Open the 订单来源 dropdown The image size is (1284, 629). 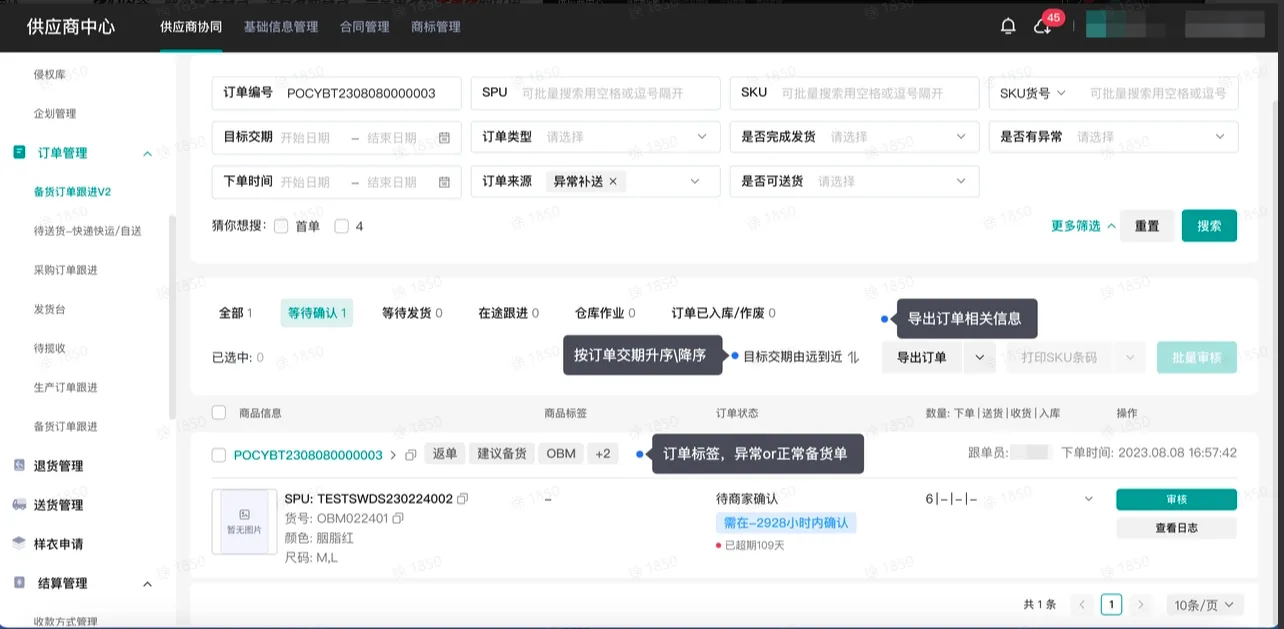pyautogui.click(x=595, y=181)
